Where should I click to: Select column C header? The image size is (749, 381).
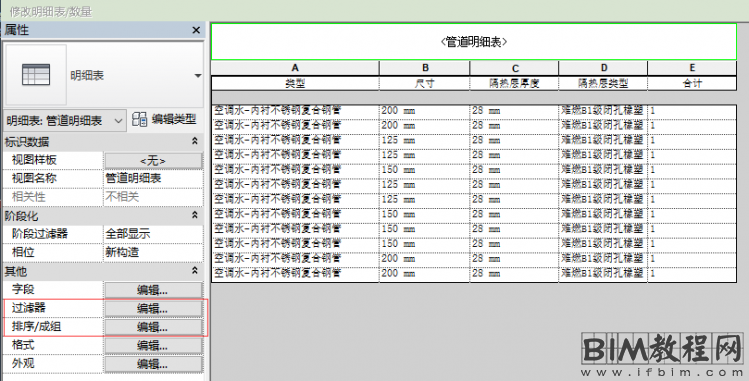tap(514, 68)
